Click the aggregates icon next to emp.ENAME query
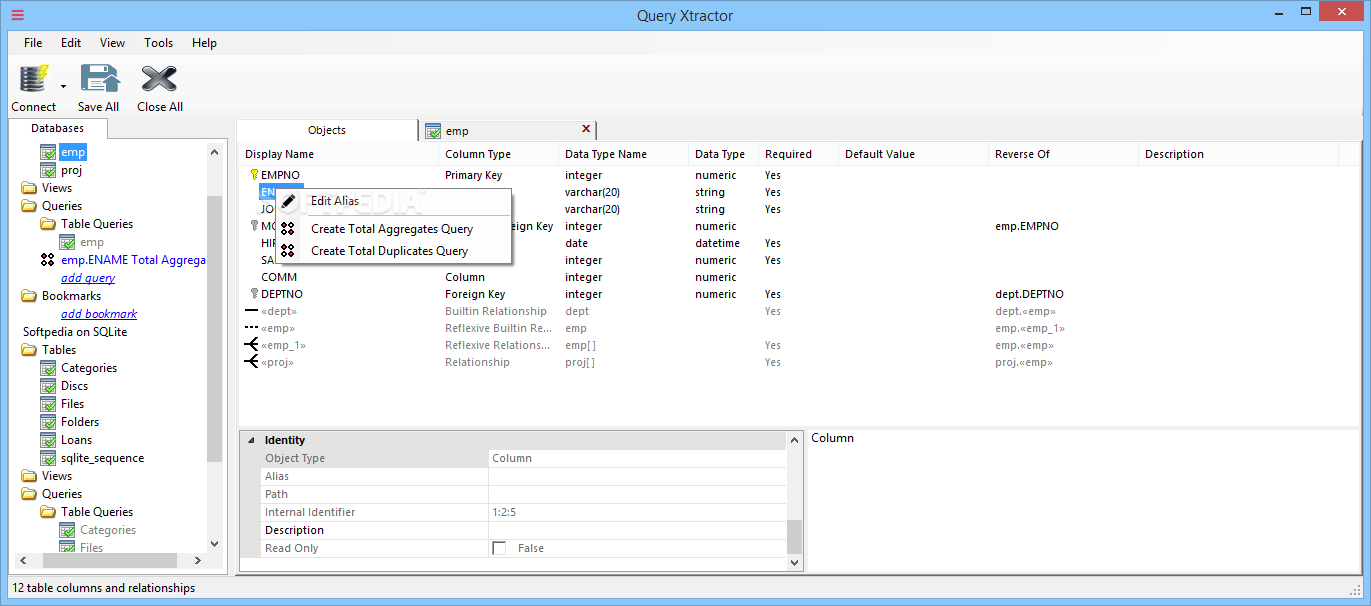The width and height of the screenshot is (1371, 606). (47, 260)
